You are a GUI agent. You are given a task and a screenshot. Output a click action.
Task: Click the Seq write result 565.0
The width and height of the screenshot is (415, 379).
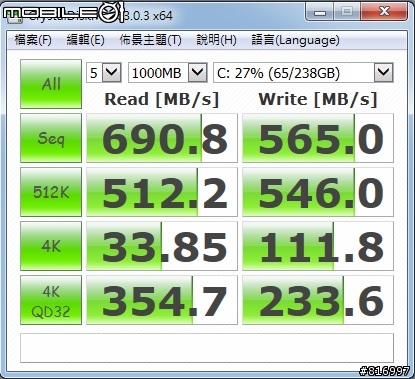(318, 138)
